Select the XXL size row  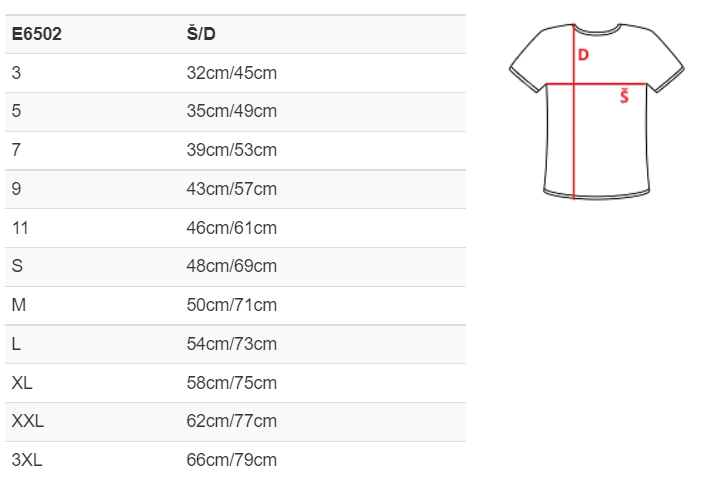coord(235,422)
